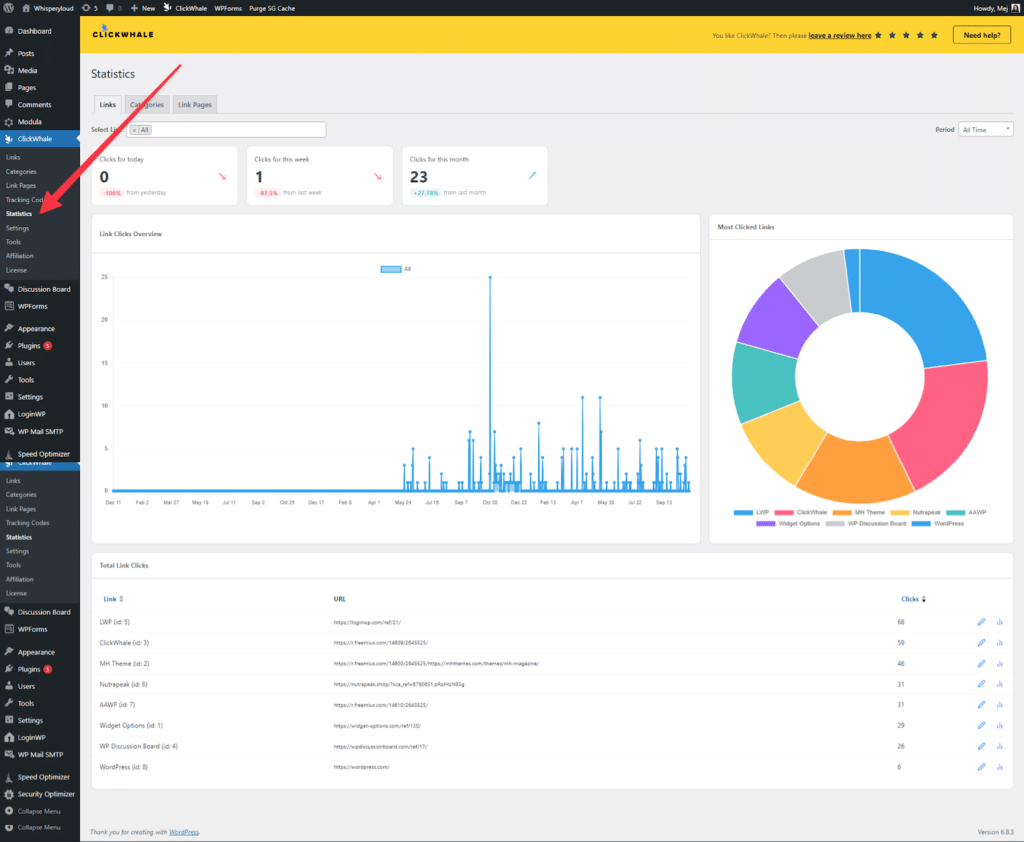This screenshot has height=842, width=1024.
Task: Click Purge SG Cache in admin bar
Action: 272,8
